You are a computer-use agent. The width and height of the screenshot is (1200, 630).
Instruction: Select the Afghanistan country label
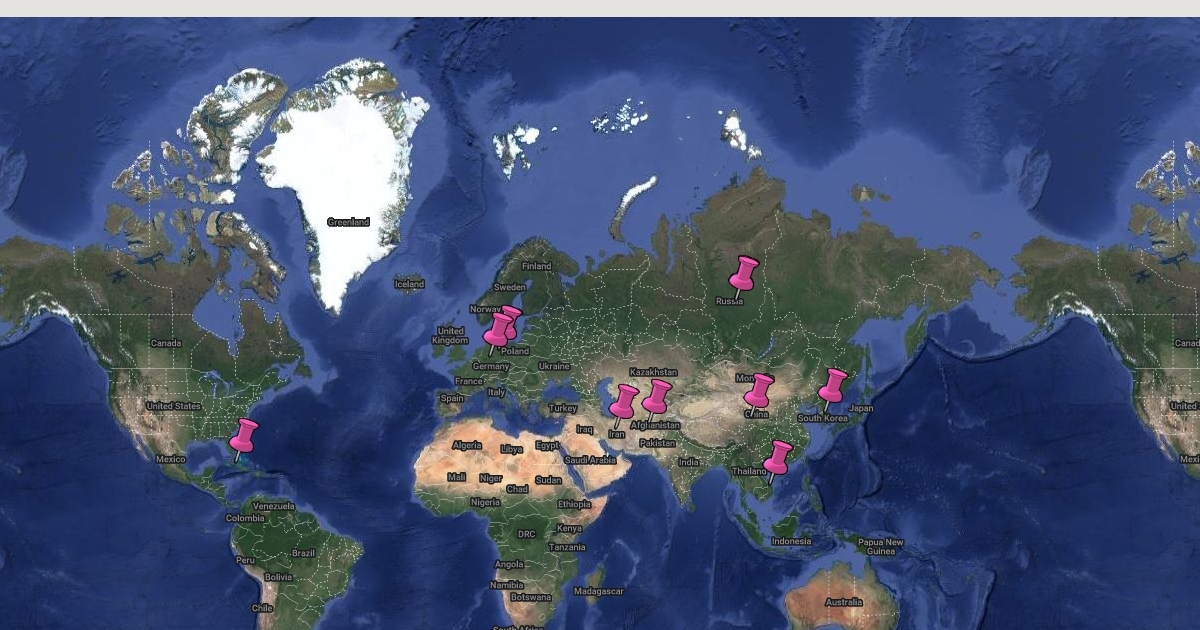[655, 425]
